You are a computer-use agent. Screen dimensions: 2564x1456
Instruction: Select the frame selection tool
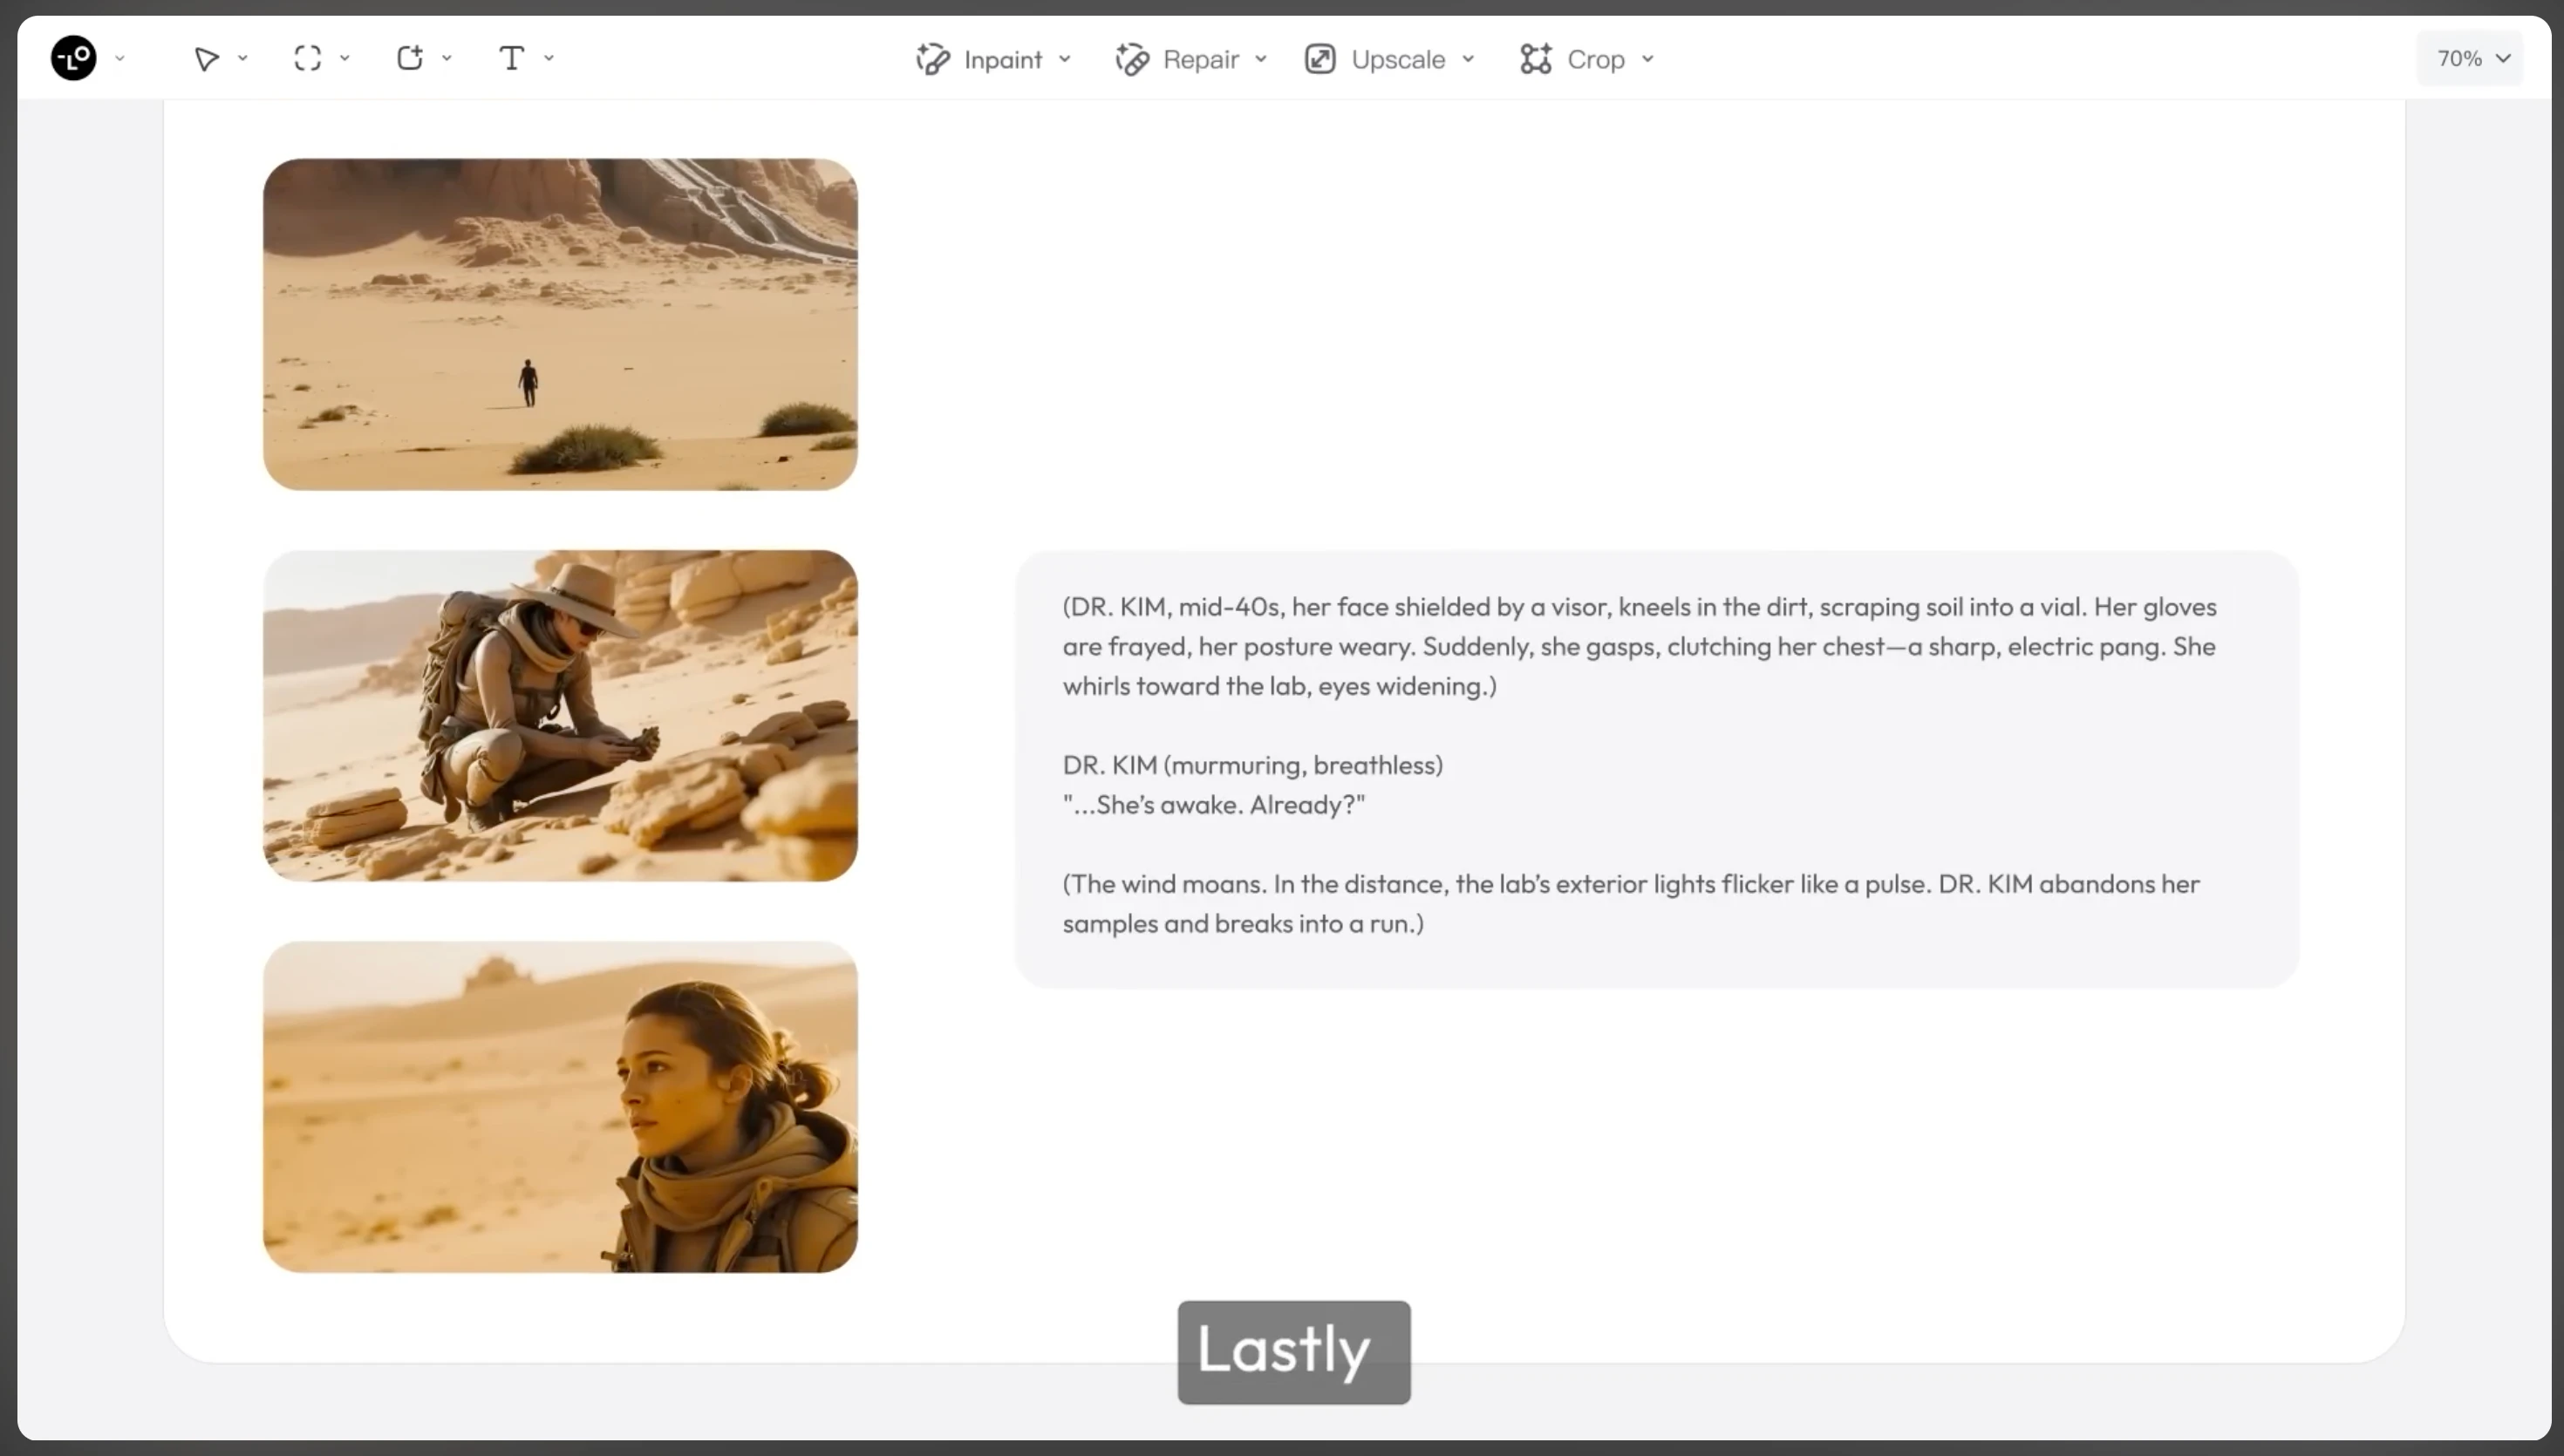[308, 59]
